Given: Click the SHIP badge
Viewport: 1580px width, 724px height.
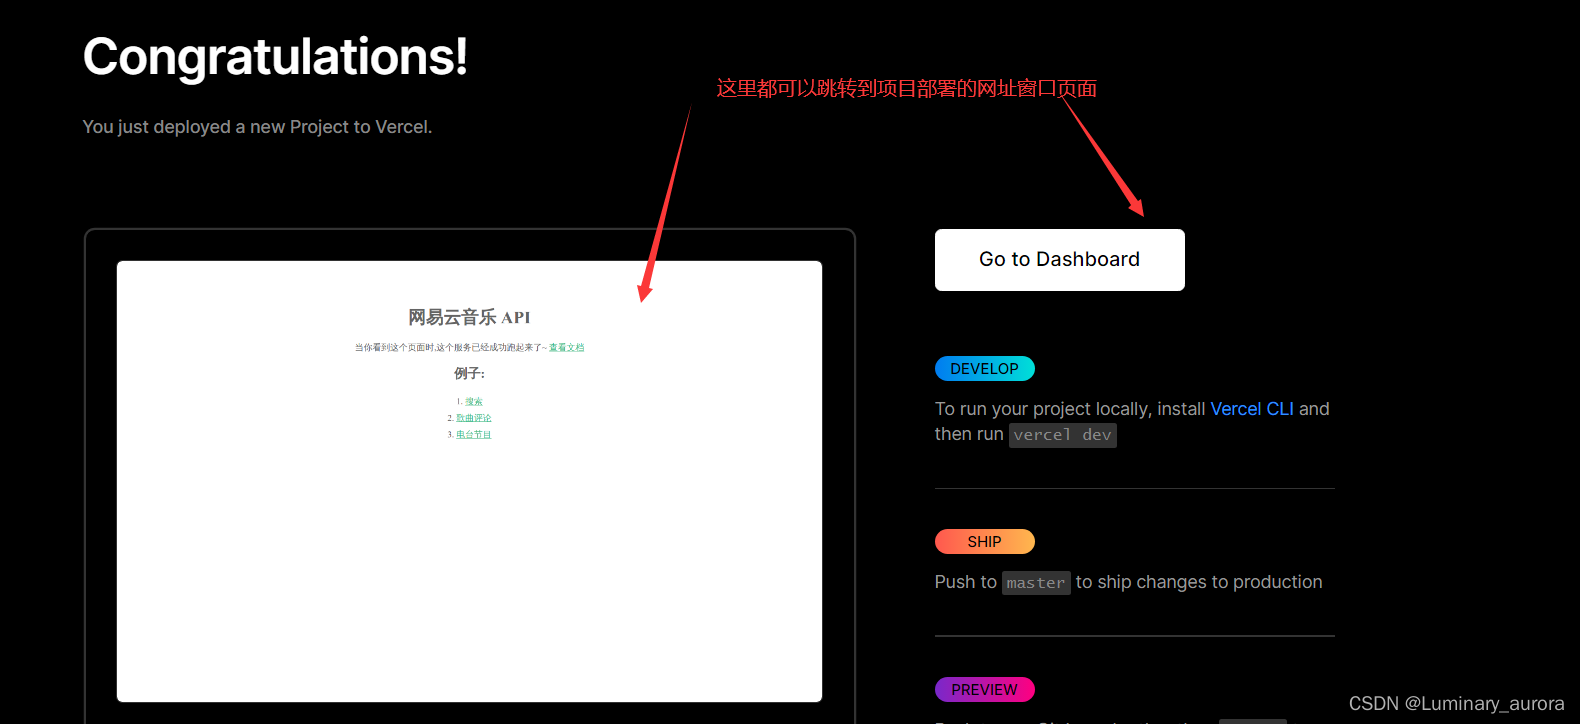Looking at the screenshot, I should (985, 542).
